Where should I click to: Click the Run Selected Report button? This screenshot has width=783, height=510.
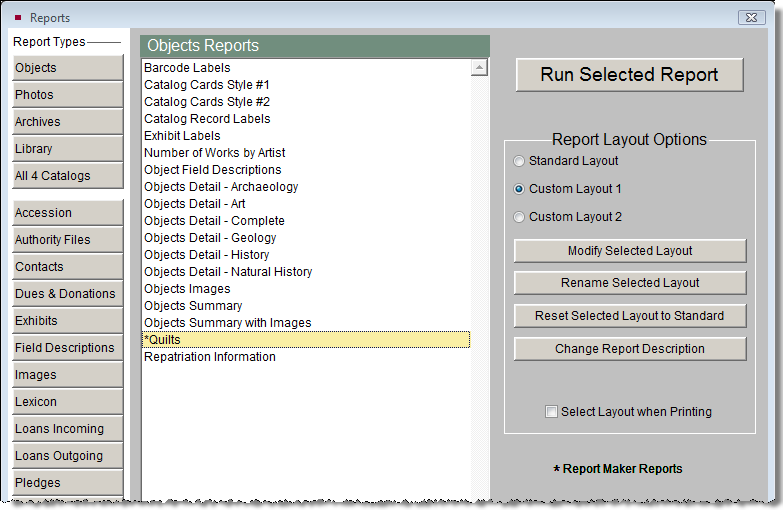coord(629,75)
